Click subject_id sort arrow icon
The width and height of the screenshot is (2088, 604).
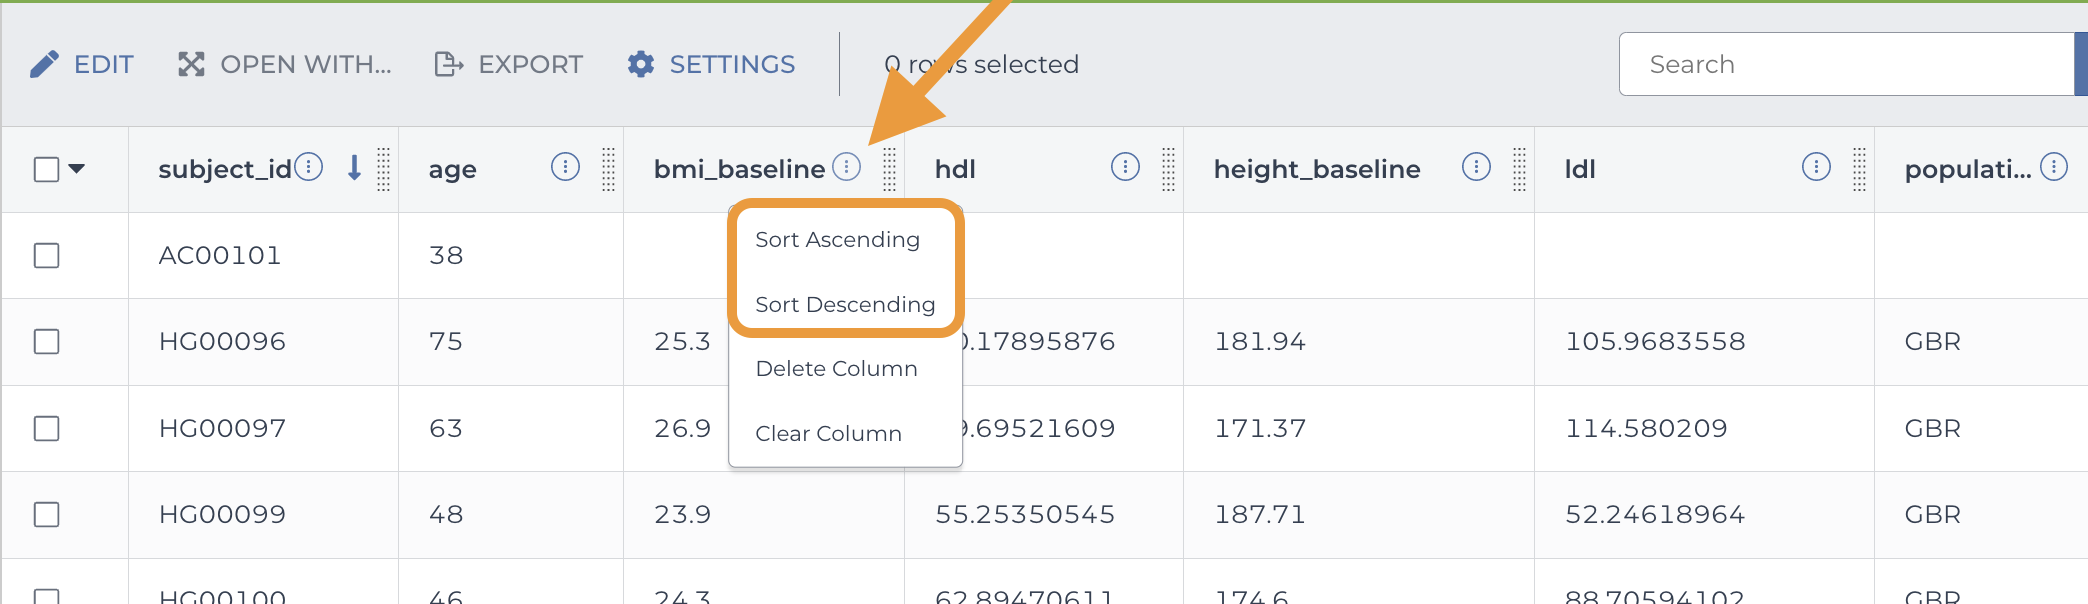pyautogui.click(x=354, y=168)
